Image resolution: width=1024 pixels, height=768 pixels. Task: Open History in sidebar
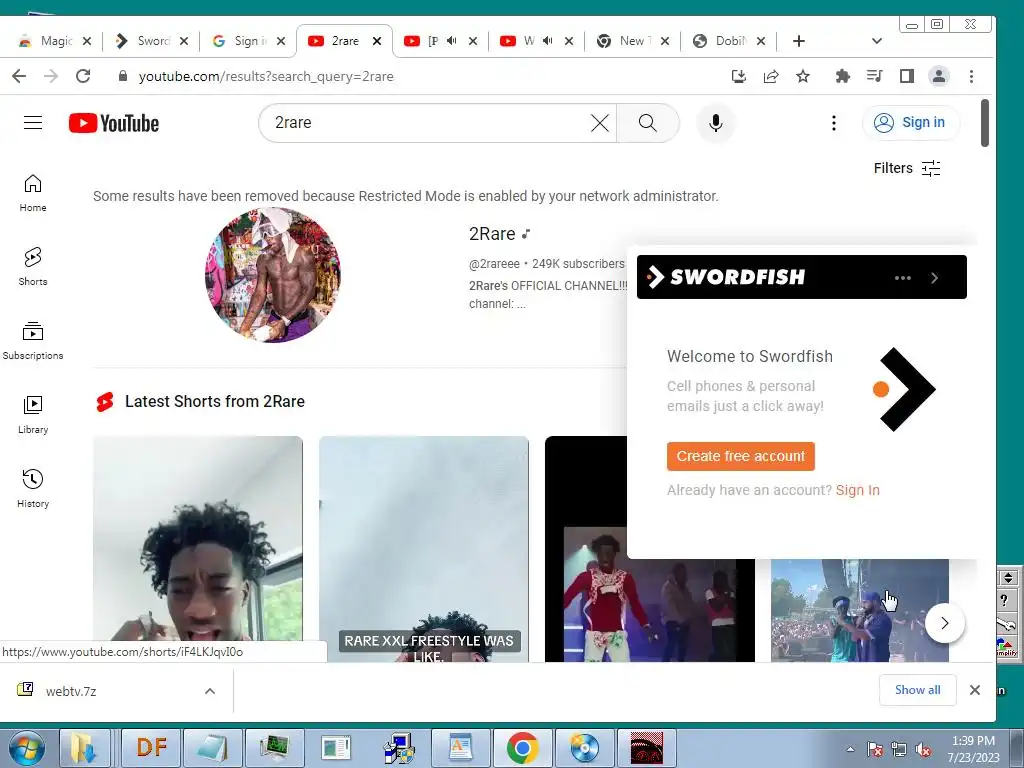pyautogui.click(x=33, y=488)
